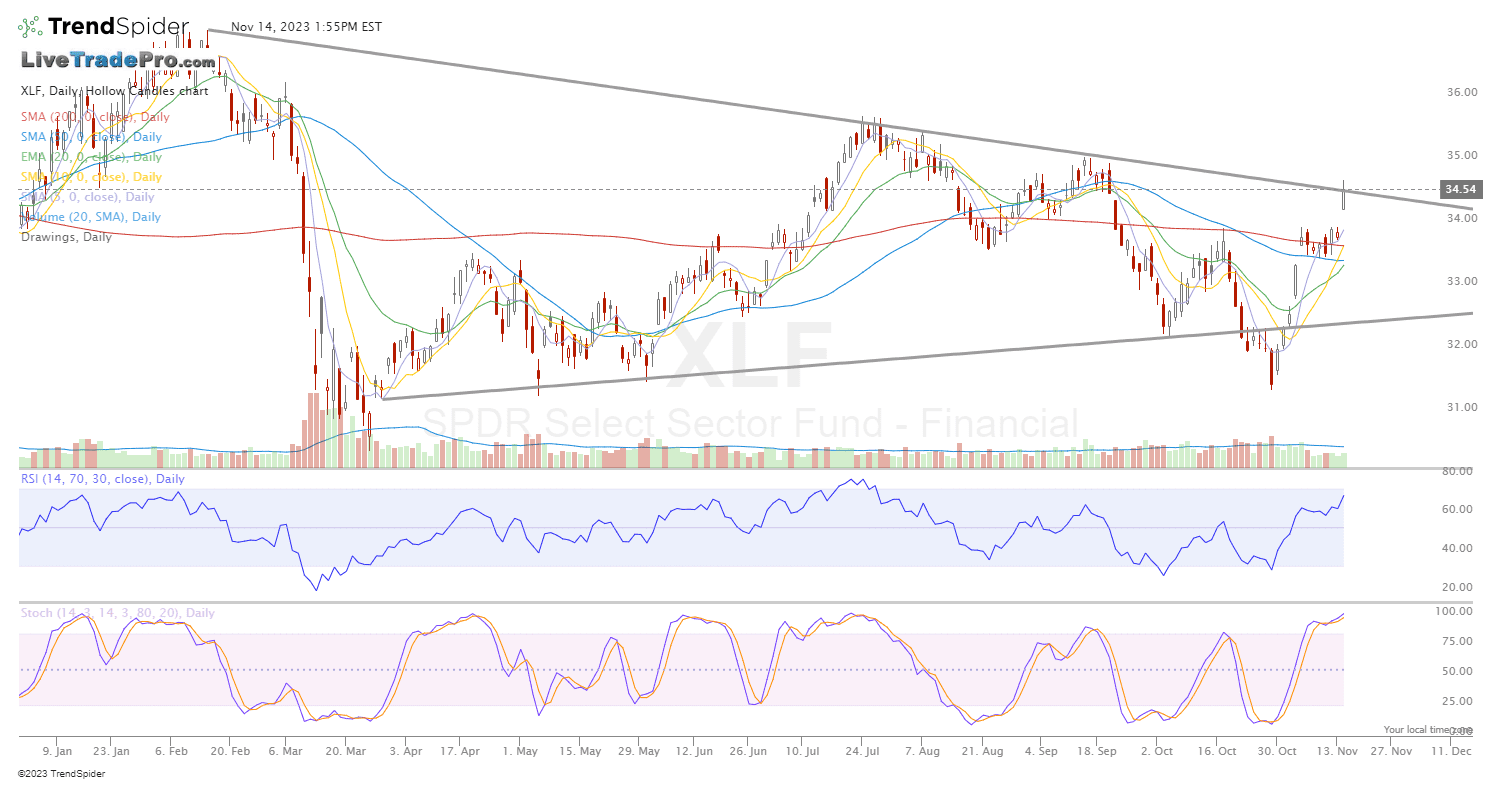Screen dimensions: 1510x793
Task: Click the 15. May date label
Action: click(579, 750)
